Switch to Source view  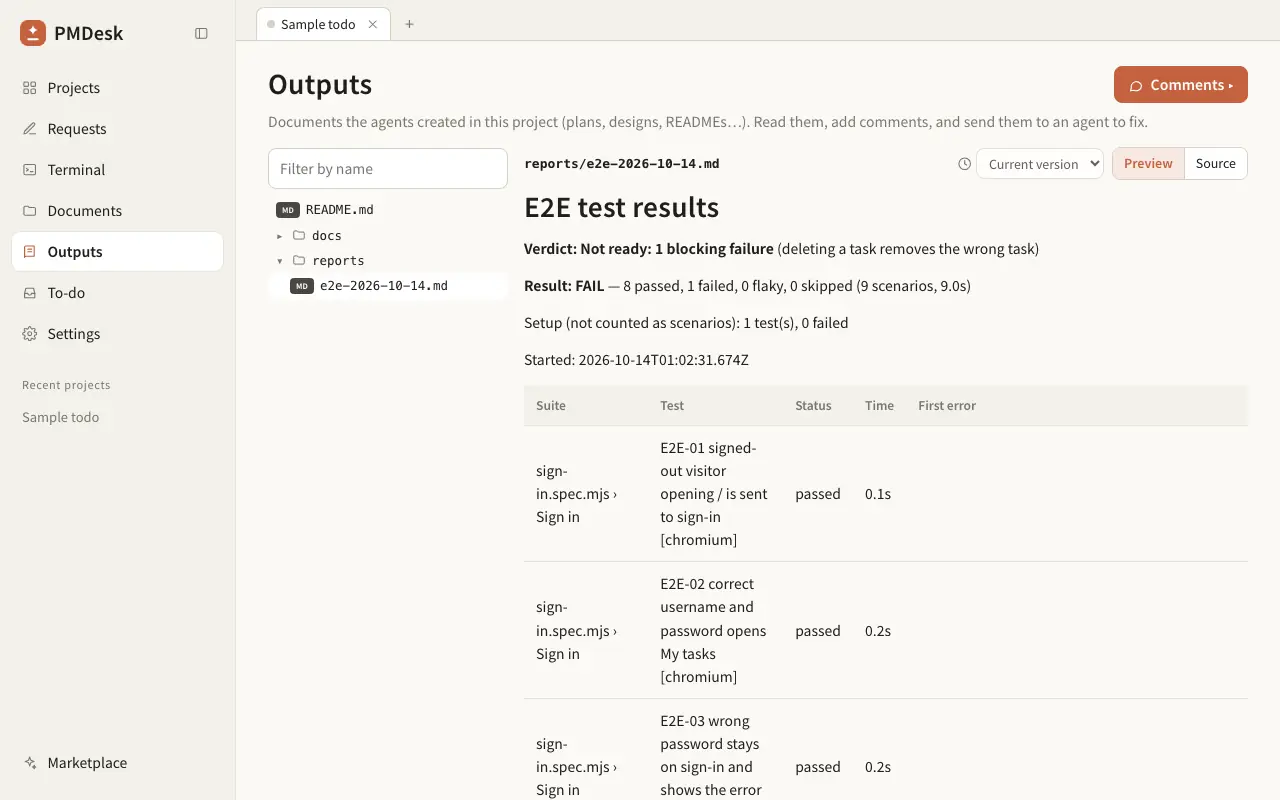coord(1216,164)
